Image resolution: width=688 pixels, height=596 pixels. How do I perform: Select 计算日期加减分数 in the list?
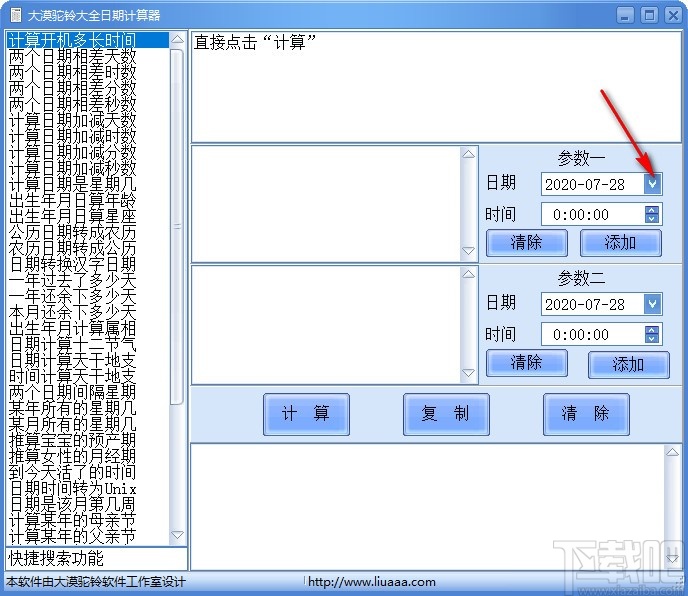(x=87, y=152)
